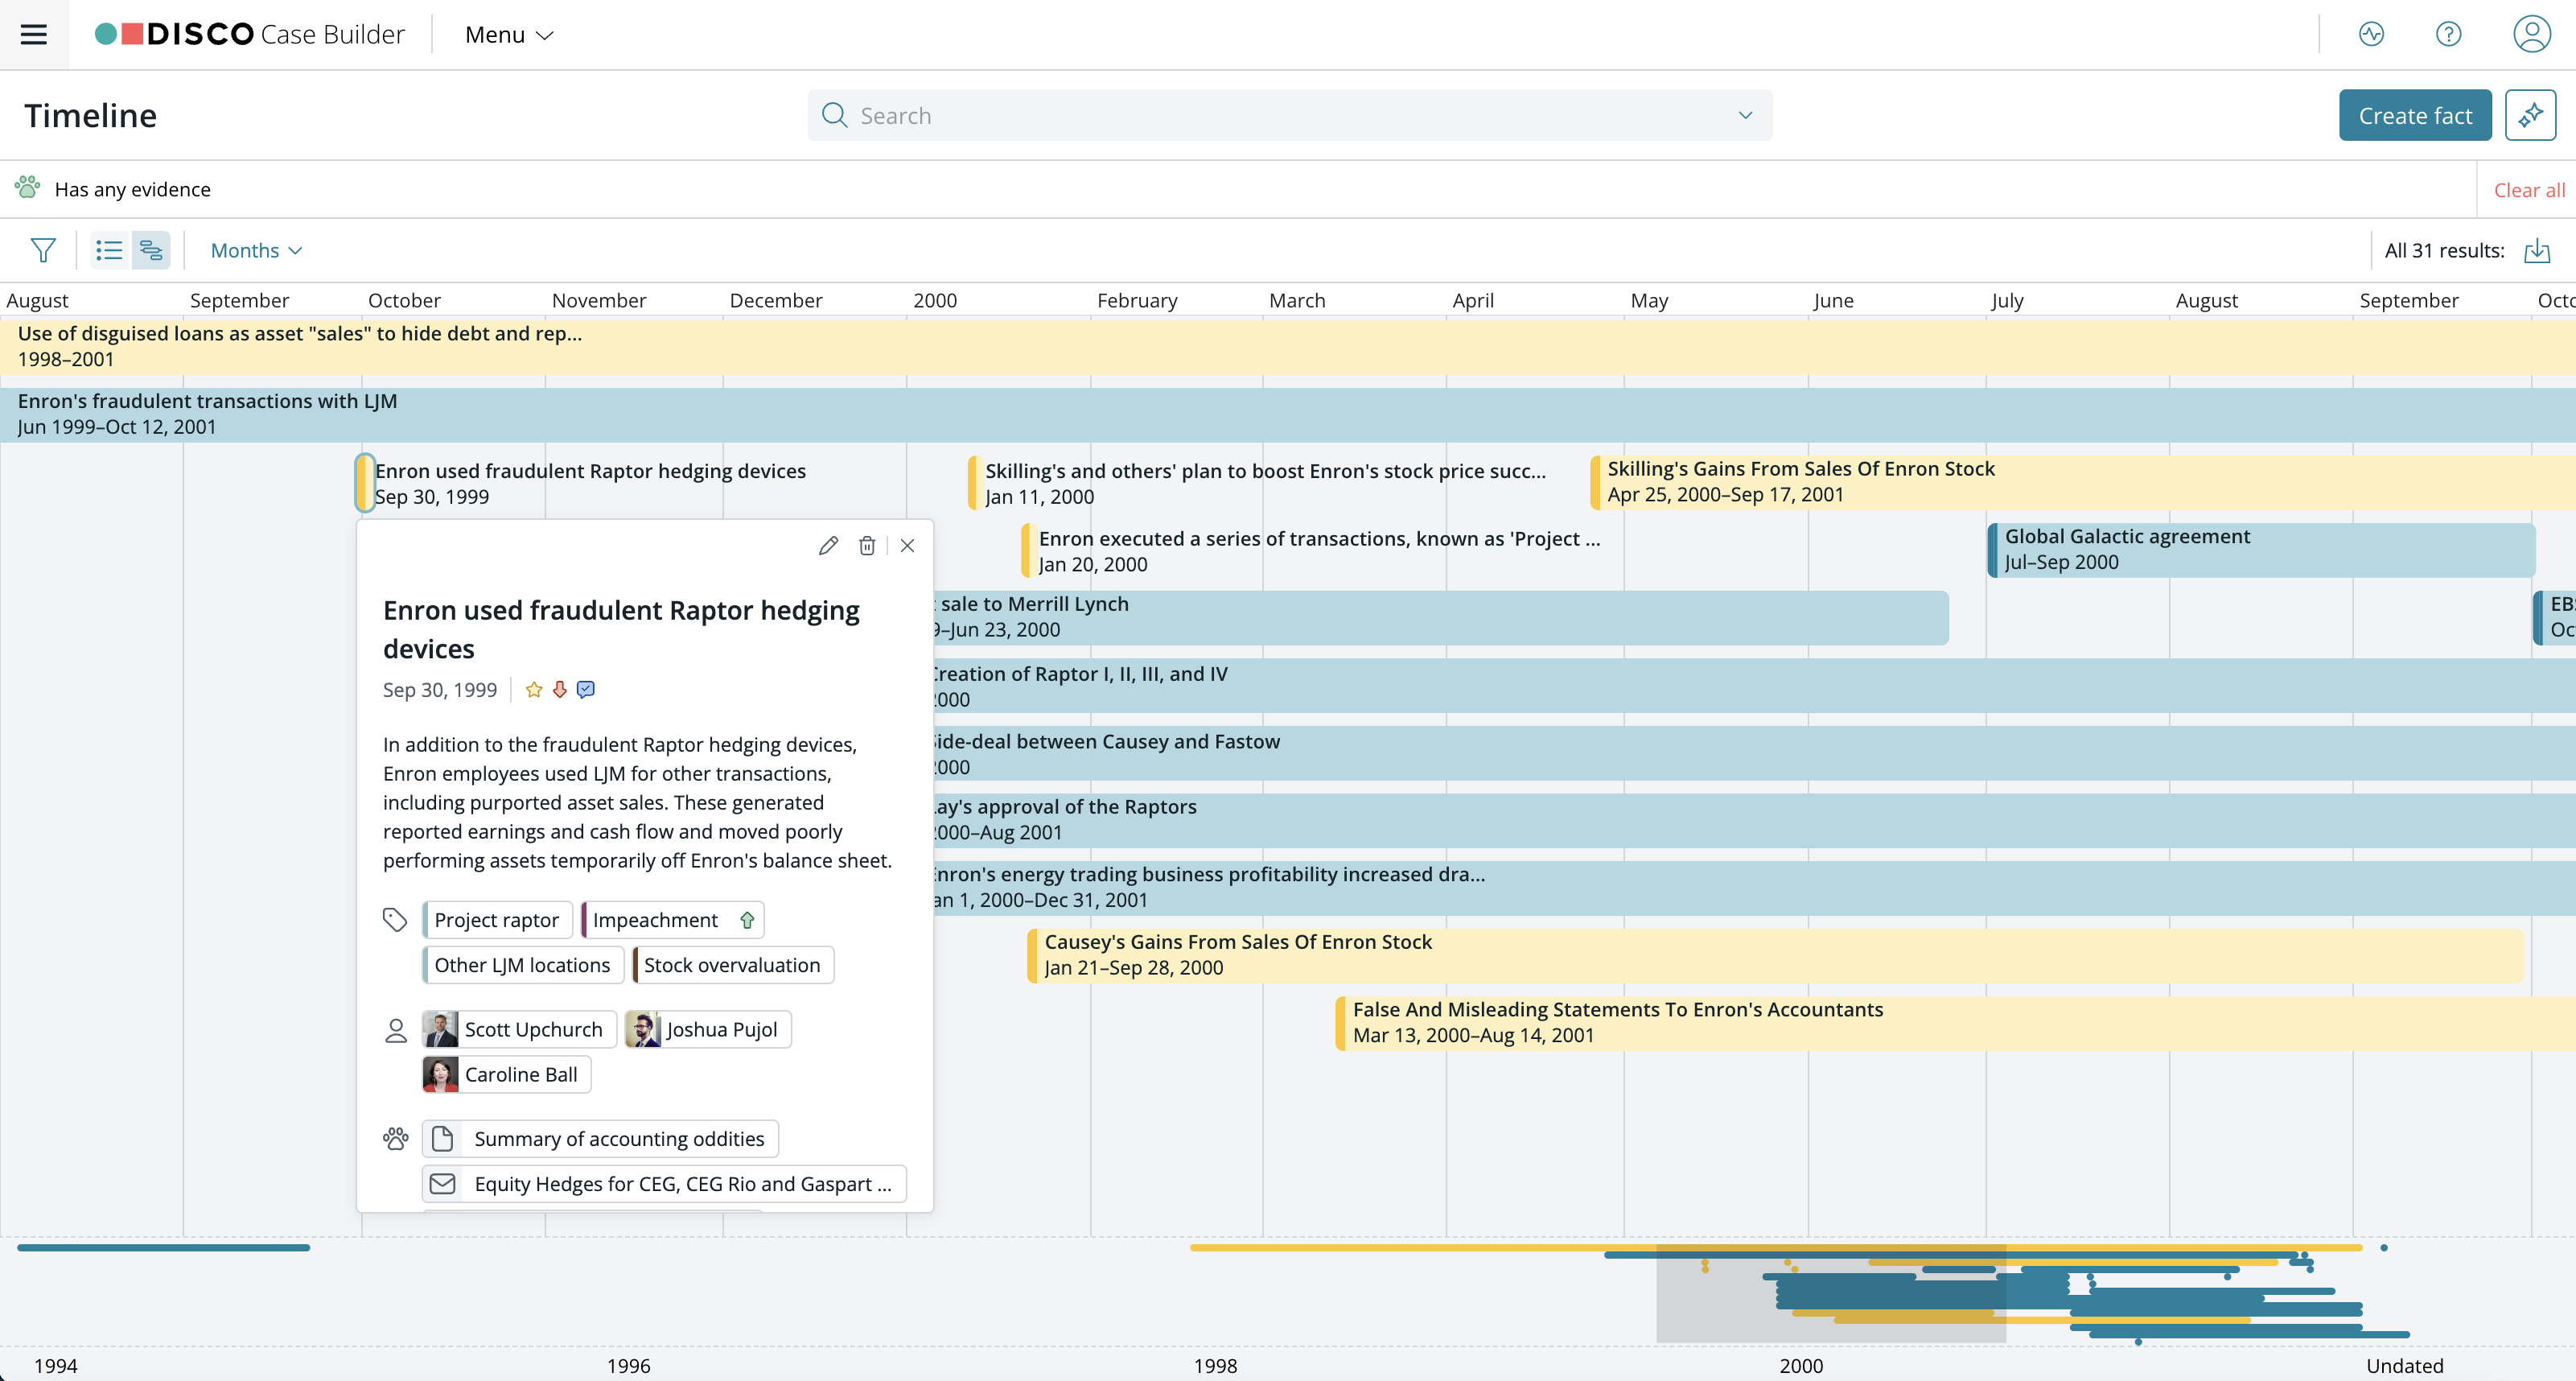Click the evidence paw icon in fact popup
This screenshot has width=2576, height=1381.
[x=395, y=1138]
